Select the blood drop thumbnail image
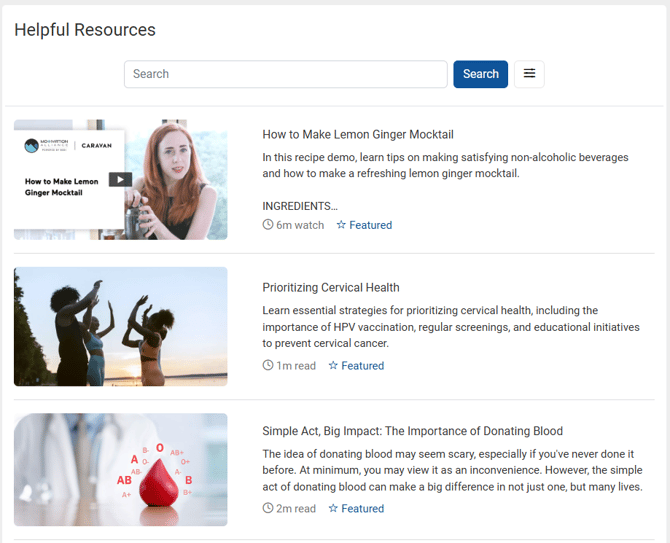This screenshot has height=543, width=670. [x=121, y=470]
